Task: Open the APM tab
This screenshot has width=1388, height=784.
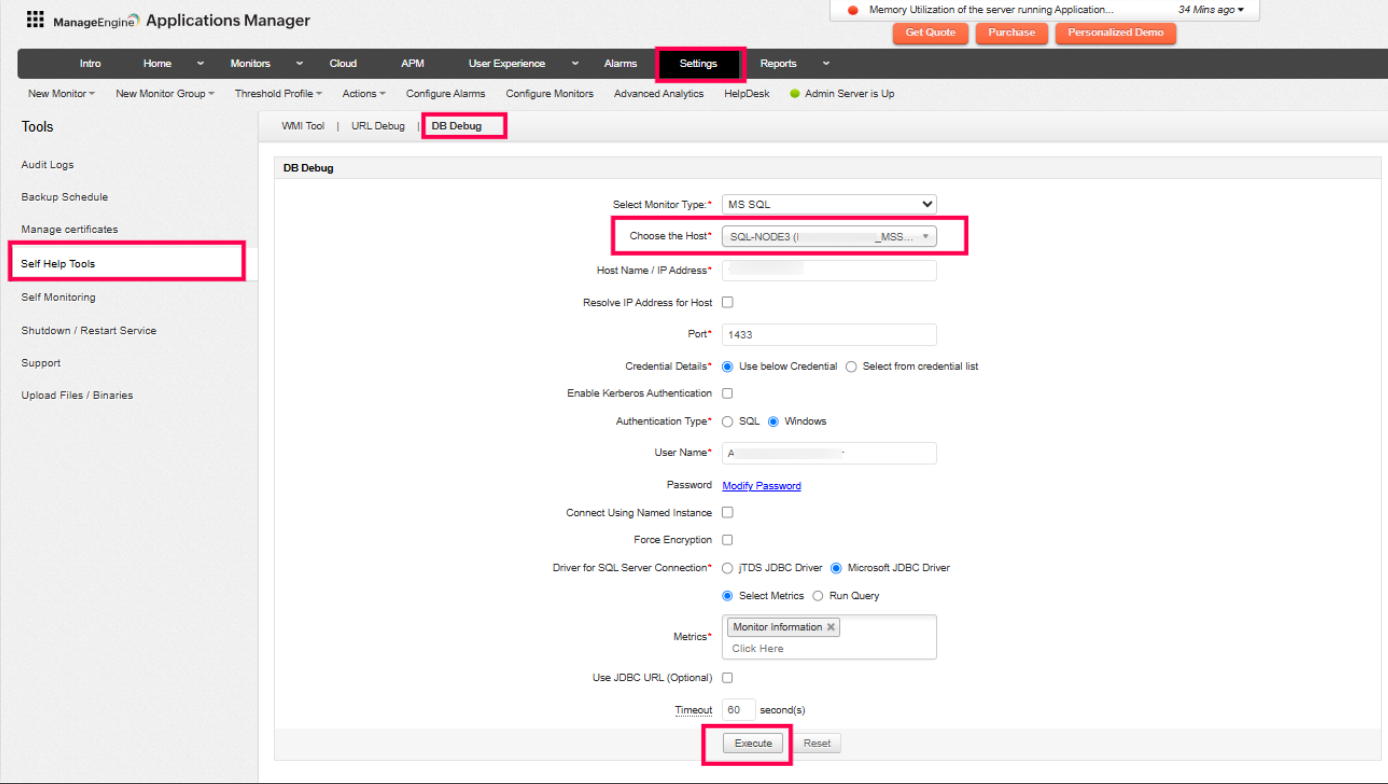Action: pos(412,64)
